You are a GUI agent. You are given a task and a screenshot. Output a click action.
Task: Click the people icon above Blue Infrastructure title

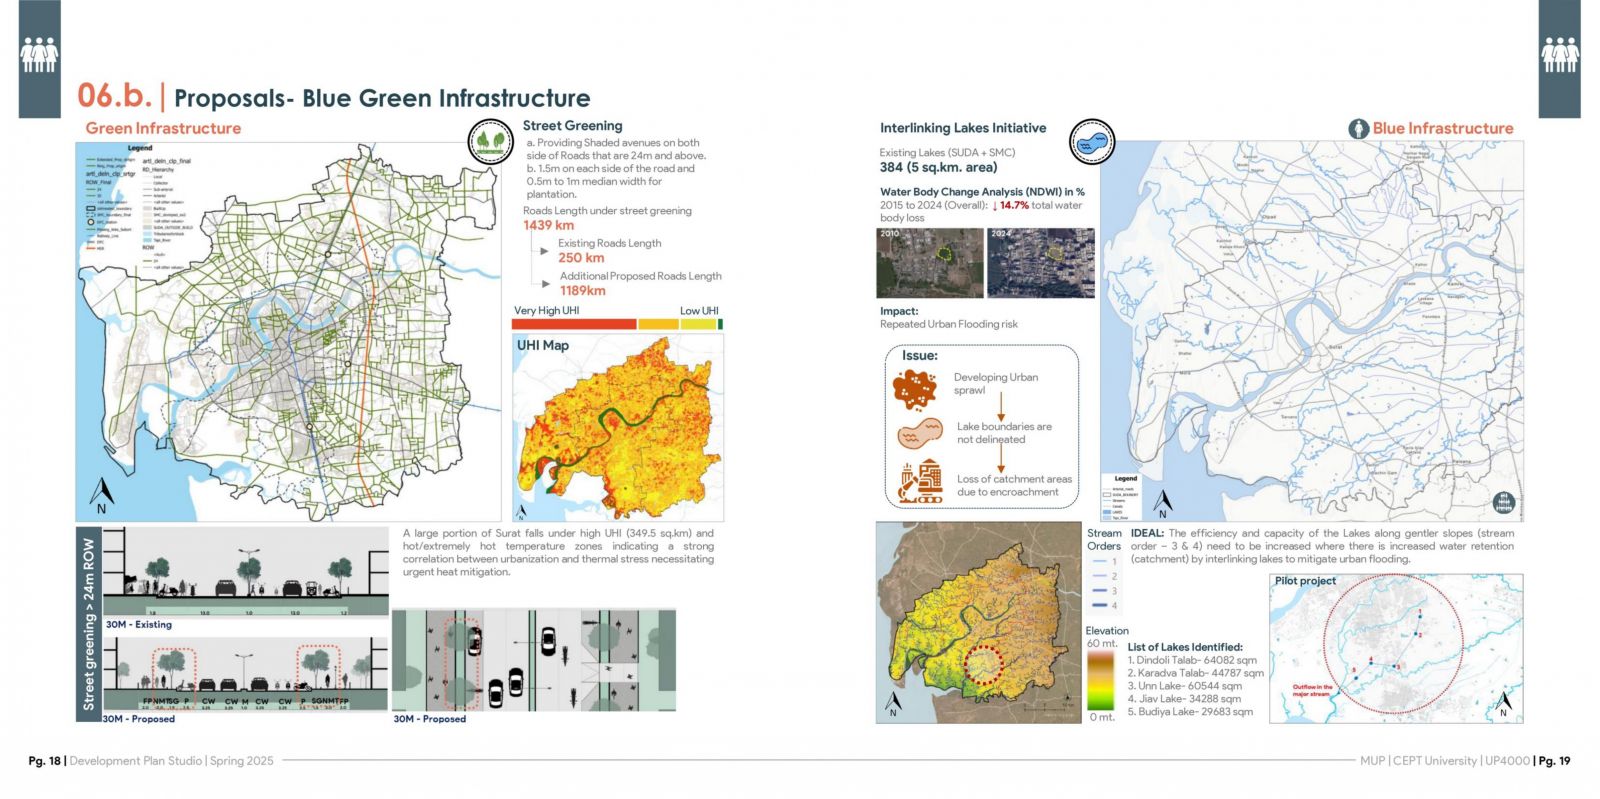pyautogui.click(x=1559, y=54)
